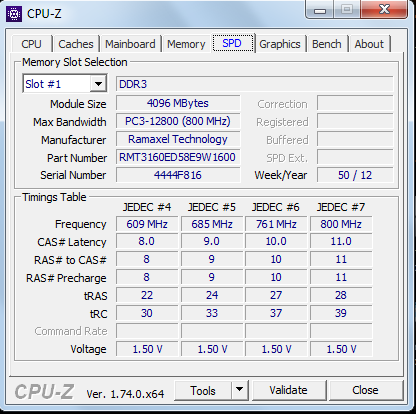Open the Caches tab
416x414 pixels.
point(76,44)
